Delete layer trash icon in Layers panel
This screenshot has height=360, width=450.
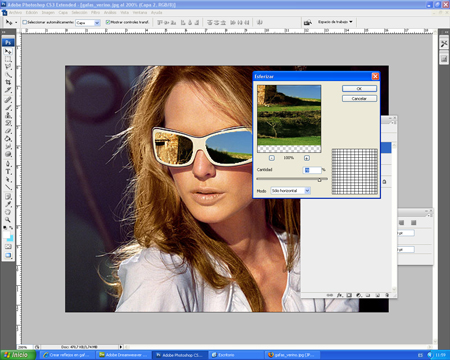(x=387, y=295)
